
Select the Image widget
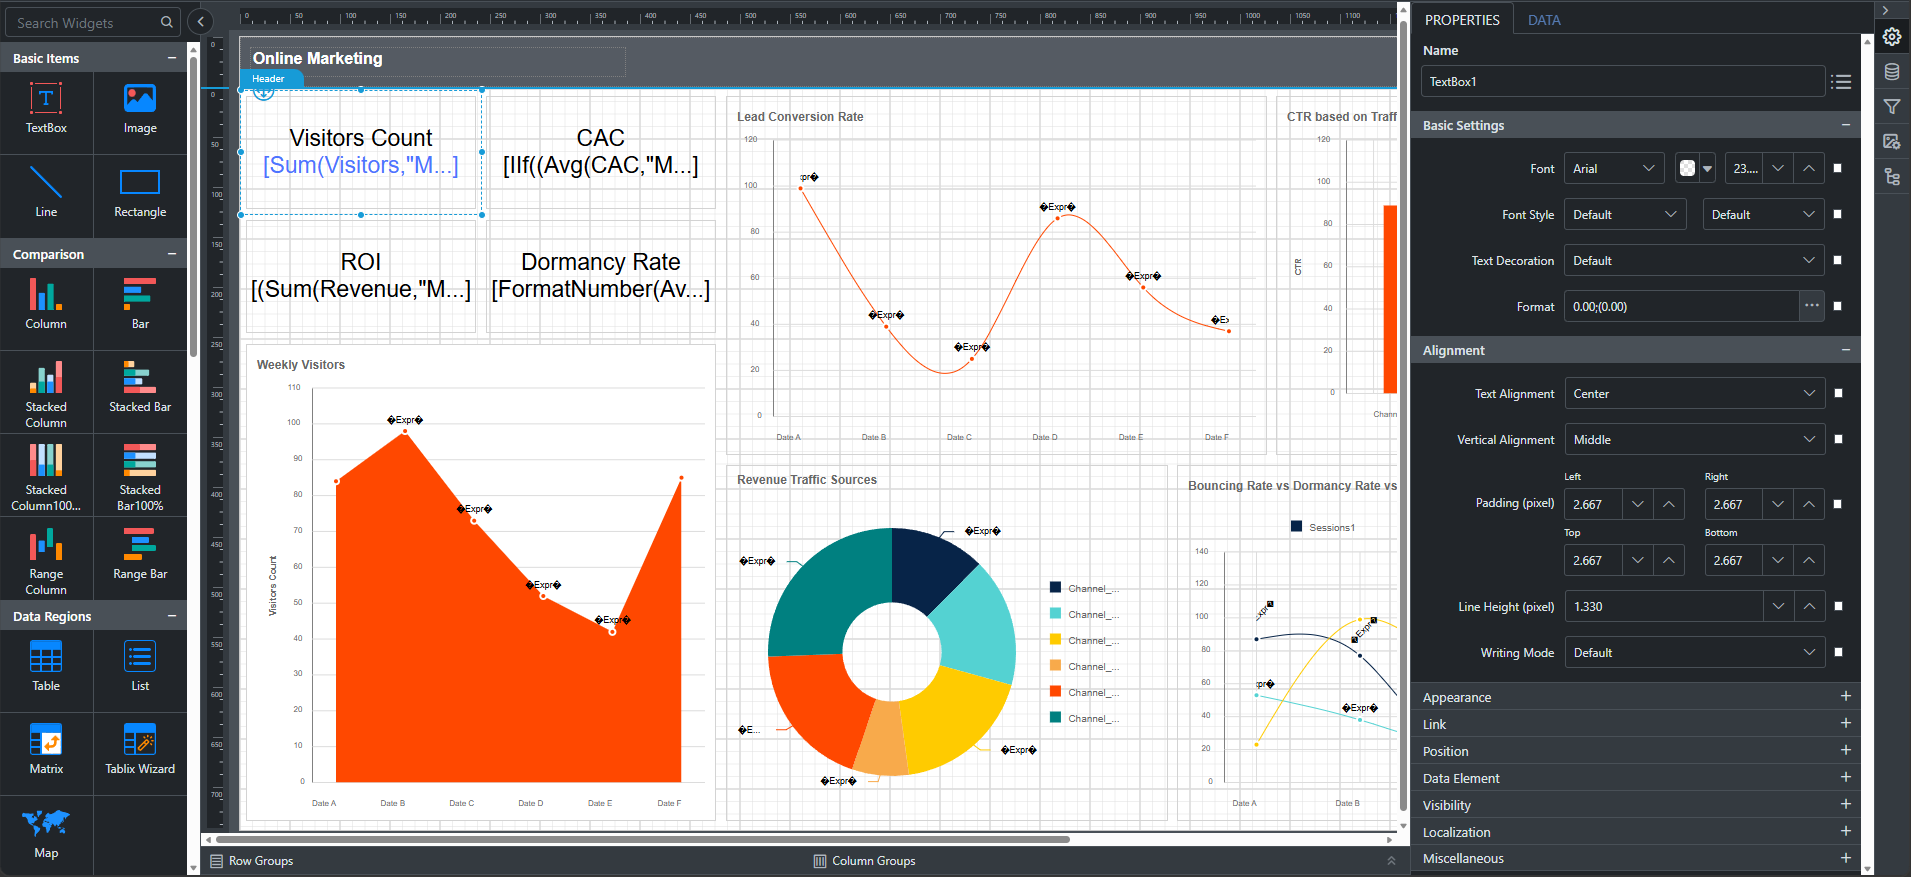point(140,110)
